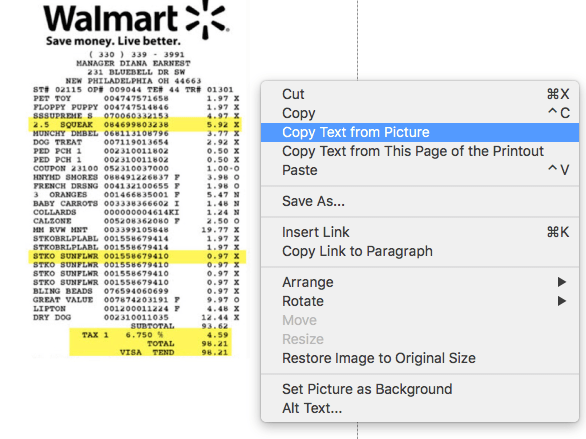Click the Walmart receipt image
This screenshot has width=586, height=439.
pyautogui.click(x=136, y=179)
